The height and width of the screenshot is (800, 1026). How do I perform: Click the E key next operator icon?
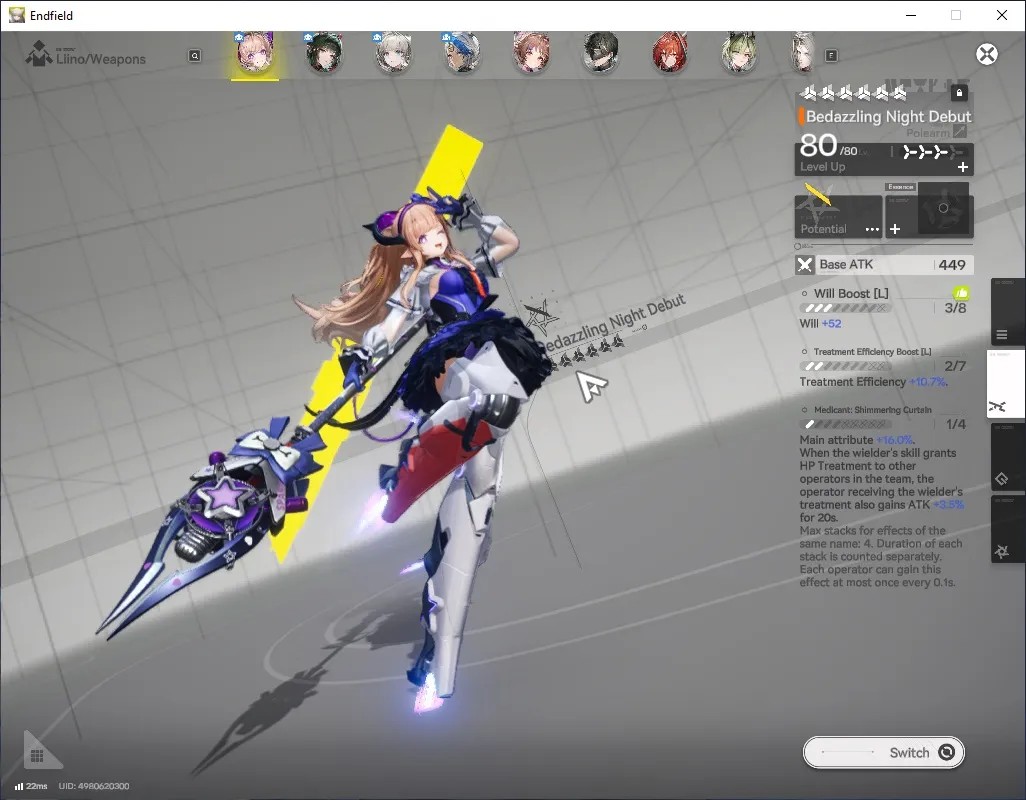831,56
